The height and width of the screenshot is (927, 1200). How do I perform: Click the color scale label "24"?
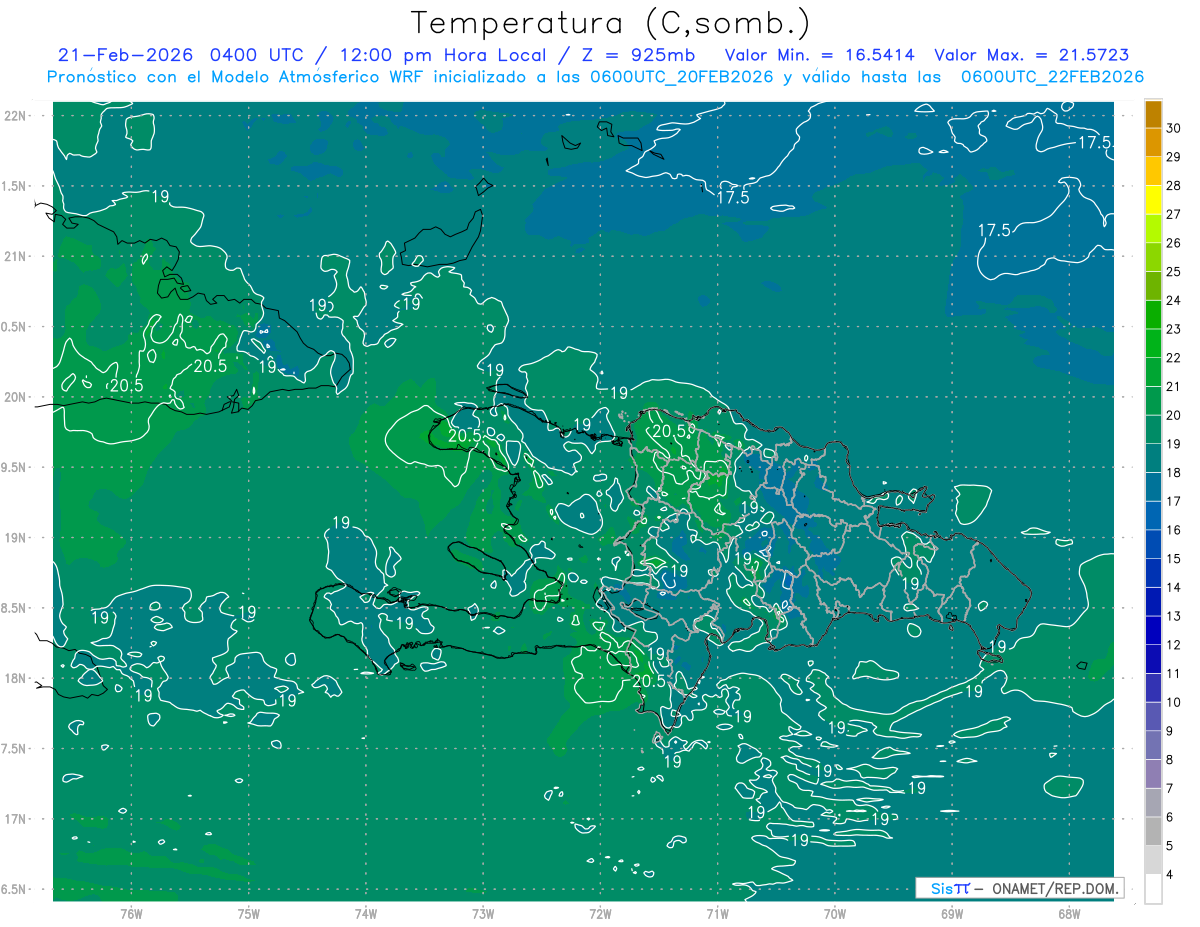[x=1174, y=300]
